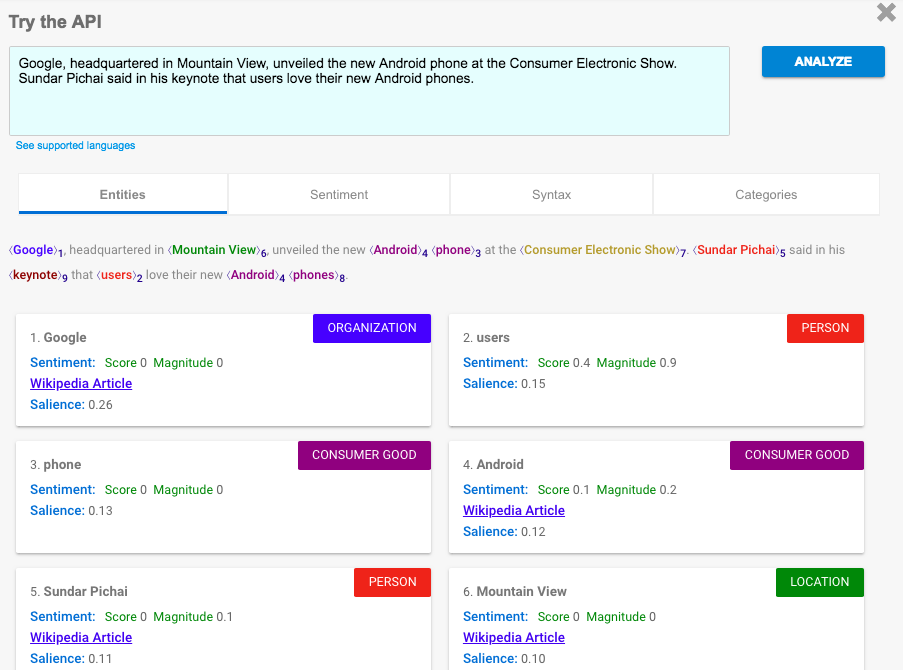Screen dimensions: 903x670
Task: Click CONSUMER GOOD label on phone card
Action: (x=364, y=455)
